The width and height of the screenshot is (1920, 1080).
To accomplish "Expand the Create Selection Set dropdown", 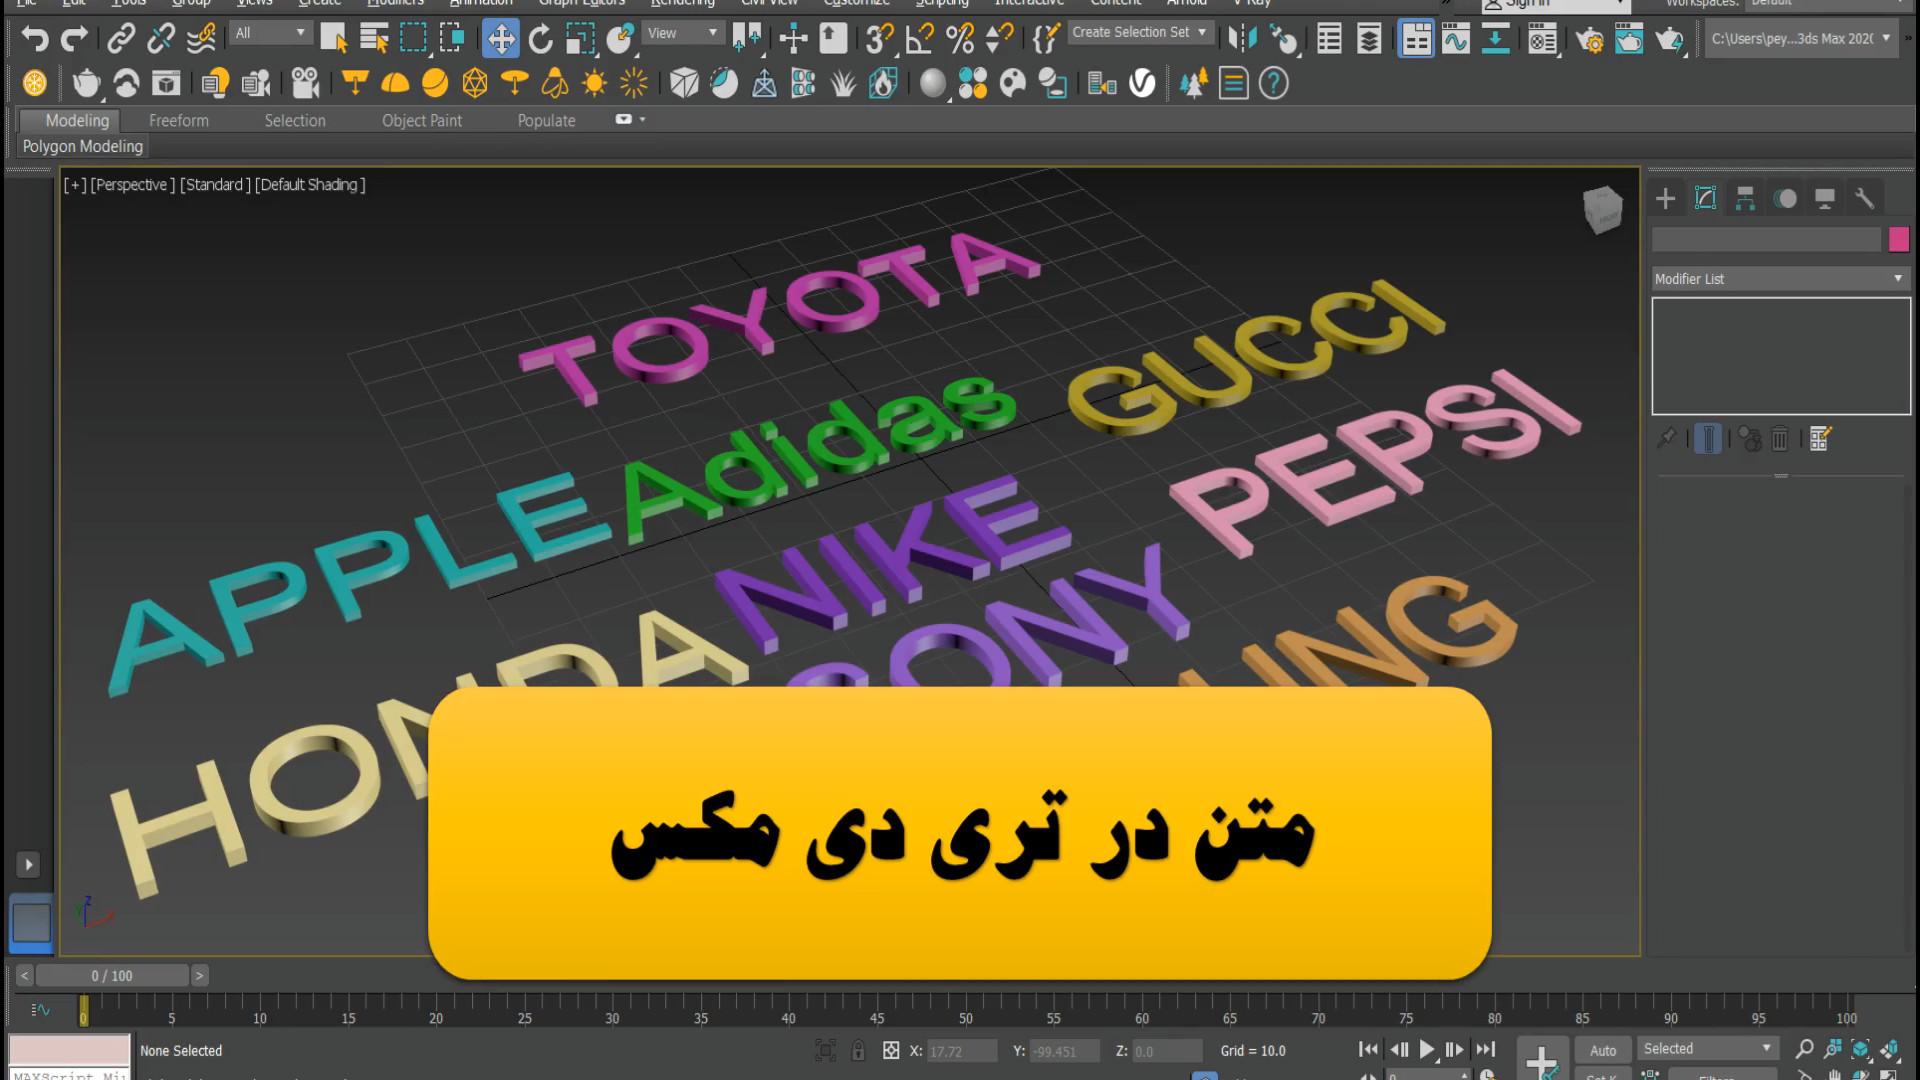I will click(x=1140, y=32).
